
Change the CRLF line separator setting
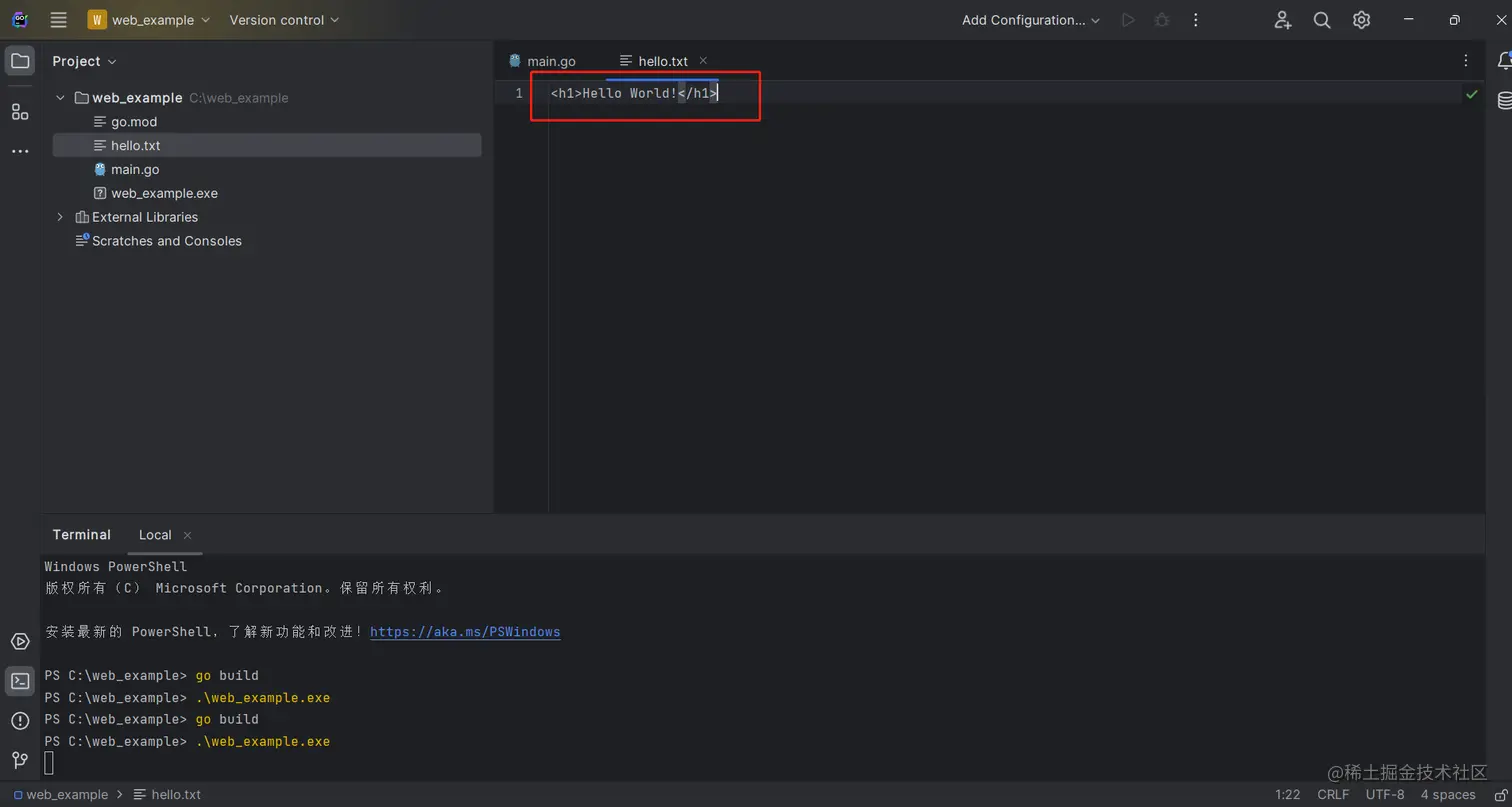[1333, 795]
